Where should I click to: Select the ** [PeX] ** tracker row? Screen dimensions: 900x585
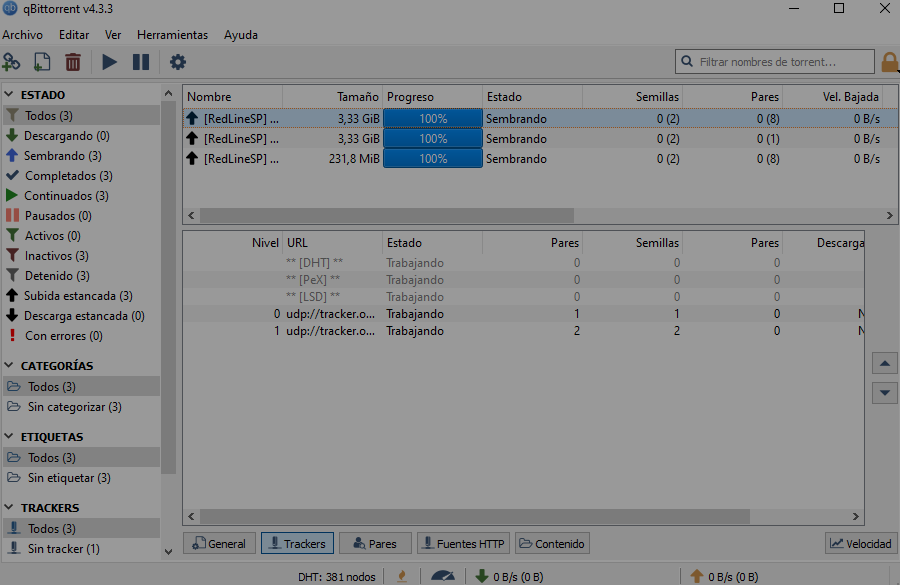click(x=523, y=280)
